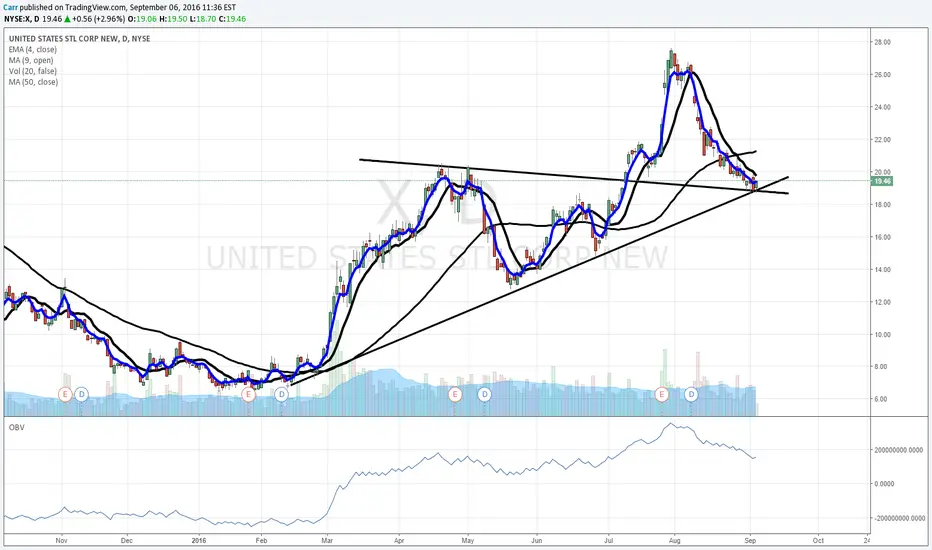This screenshot has height=550, width=932.
Task: Open the Carr author link
Action: click(10, 8)
